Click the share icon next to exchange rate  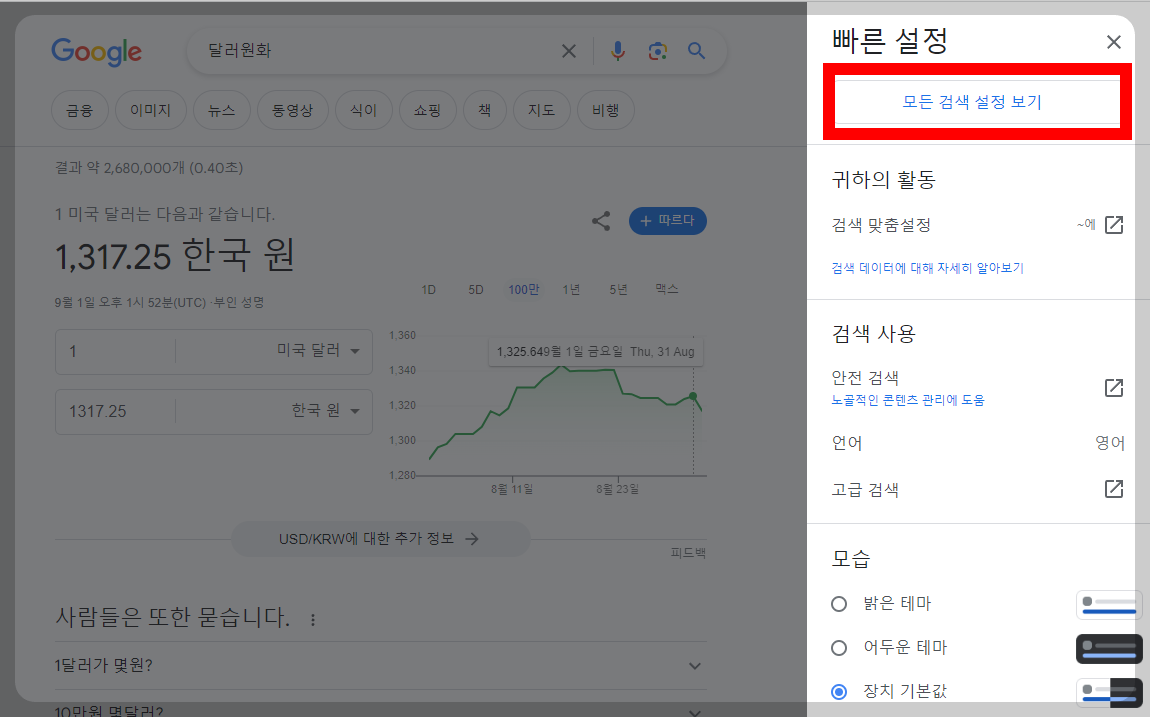tap(601, 221)
